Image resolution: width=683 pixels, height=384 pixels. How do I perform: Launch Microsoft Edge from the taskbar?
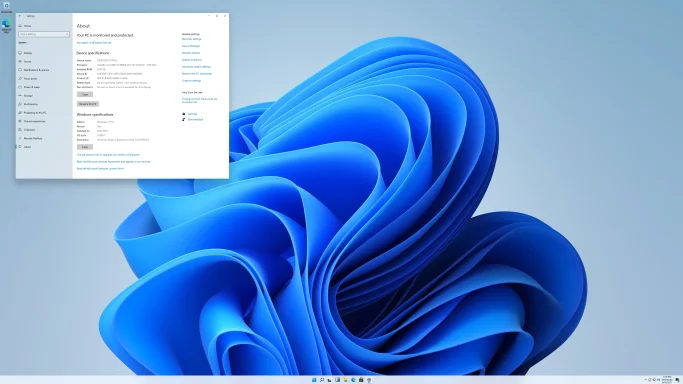(353, 380)
